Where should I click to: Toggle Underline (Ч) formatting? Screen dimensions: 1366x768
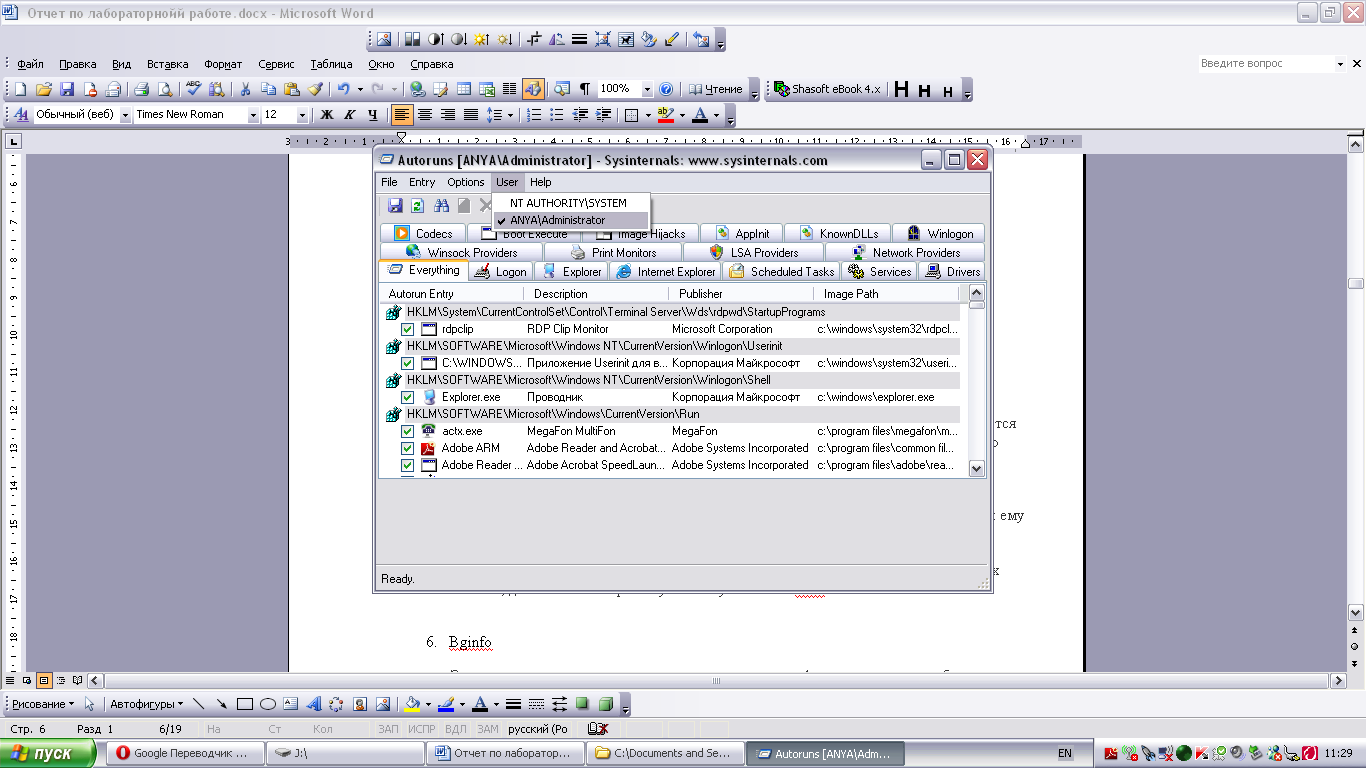coord(373,115)
